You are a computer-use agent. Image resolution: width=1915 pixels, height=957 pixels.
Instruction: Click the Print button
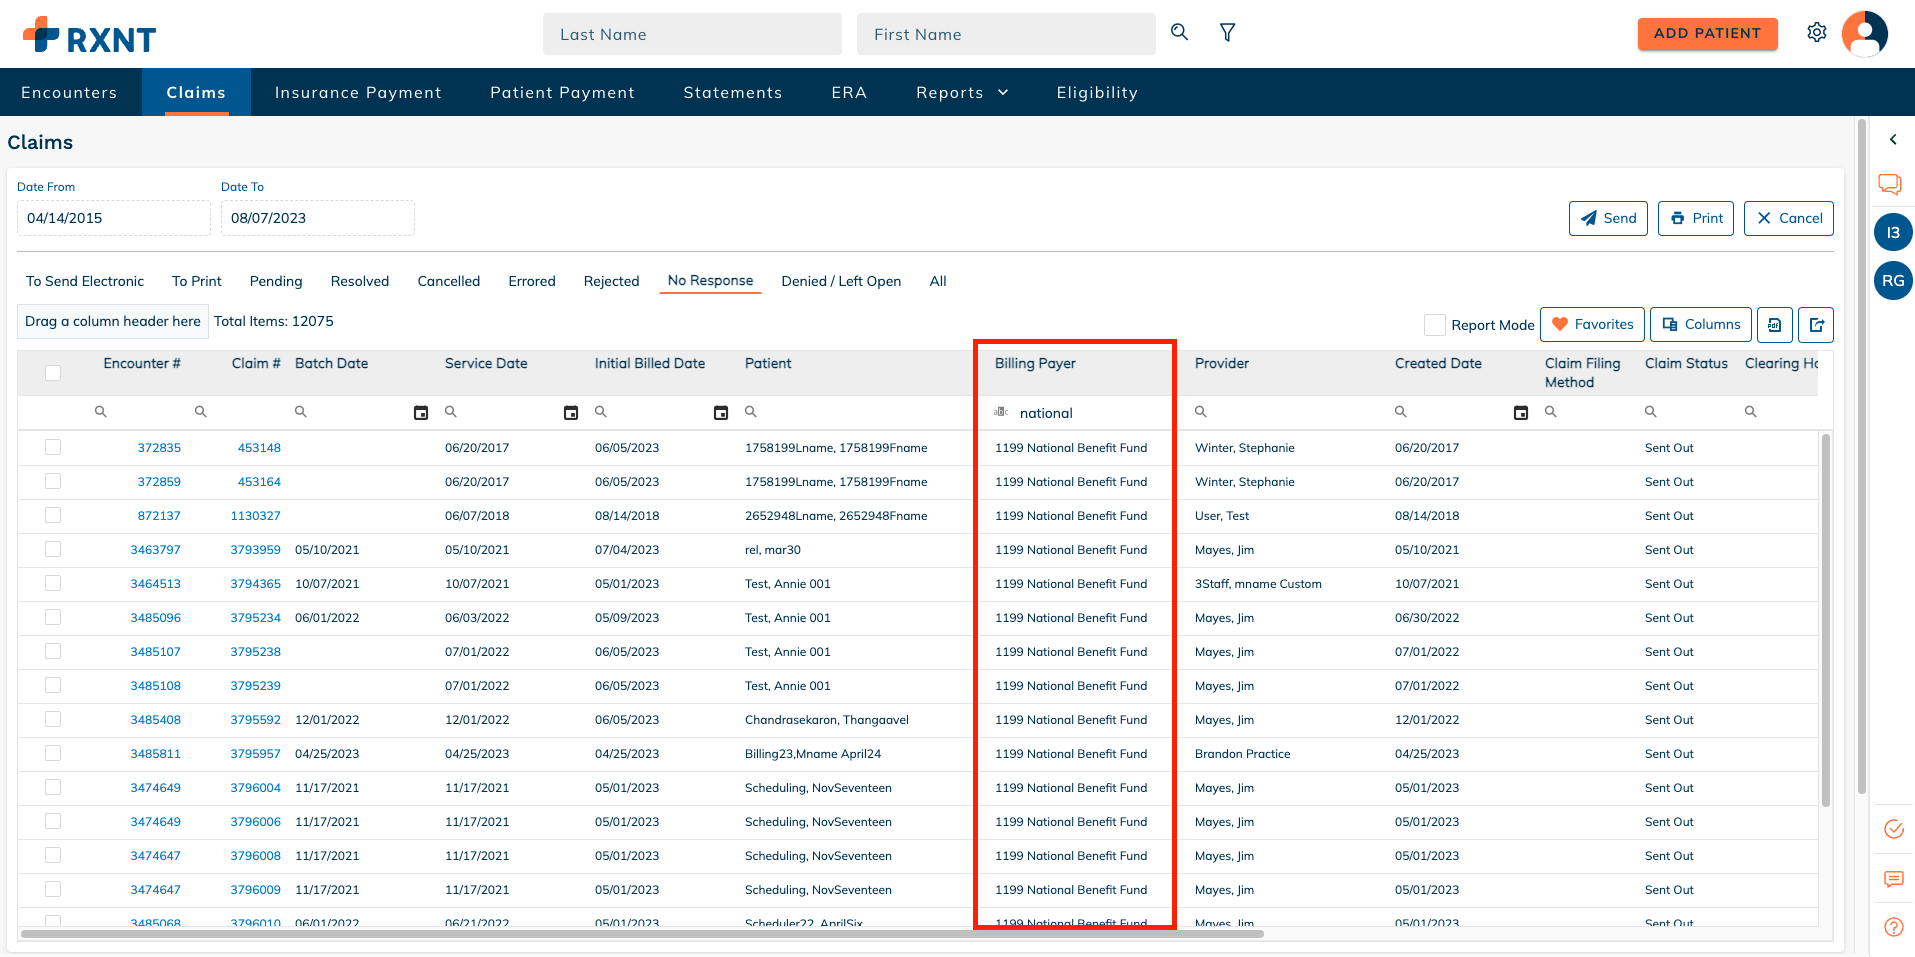[x=1696, y=218]
